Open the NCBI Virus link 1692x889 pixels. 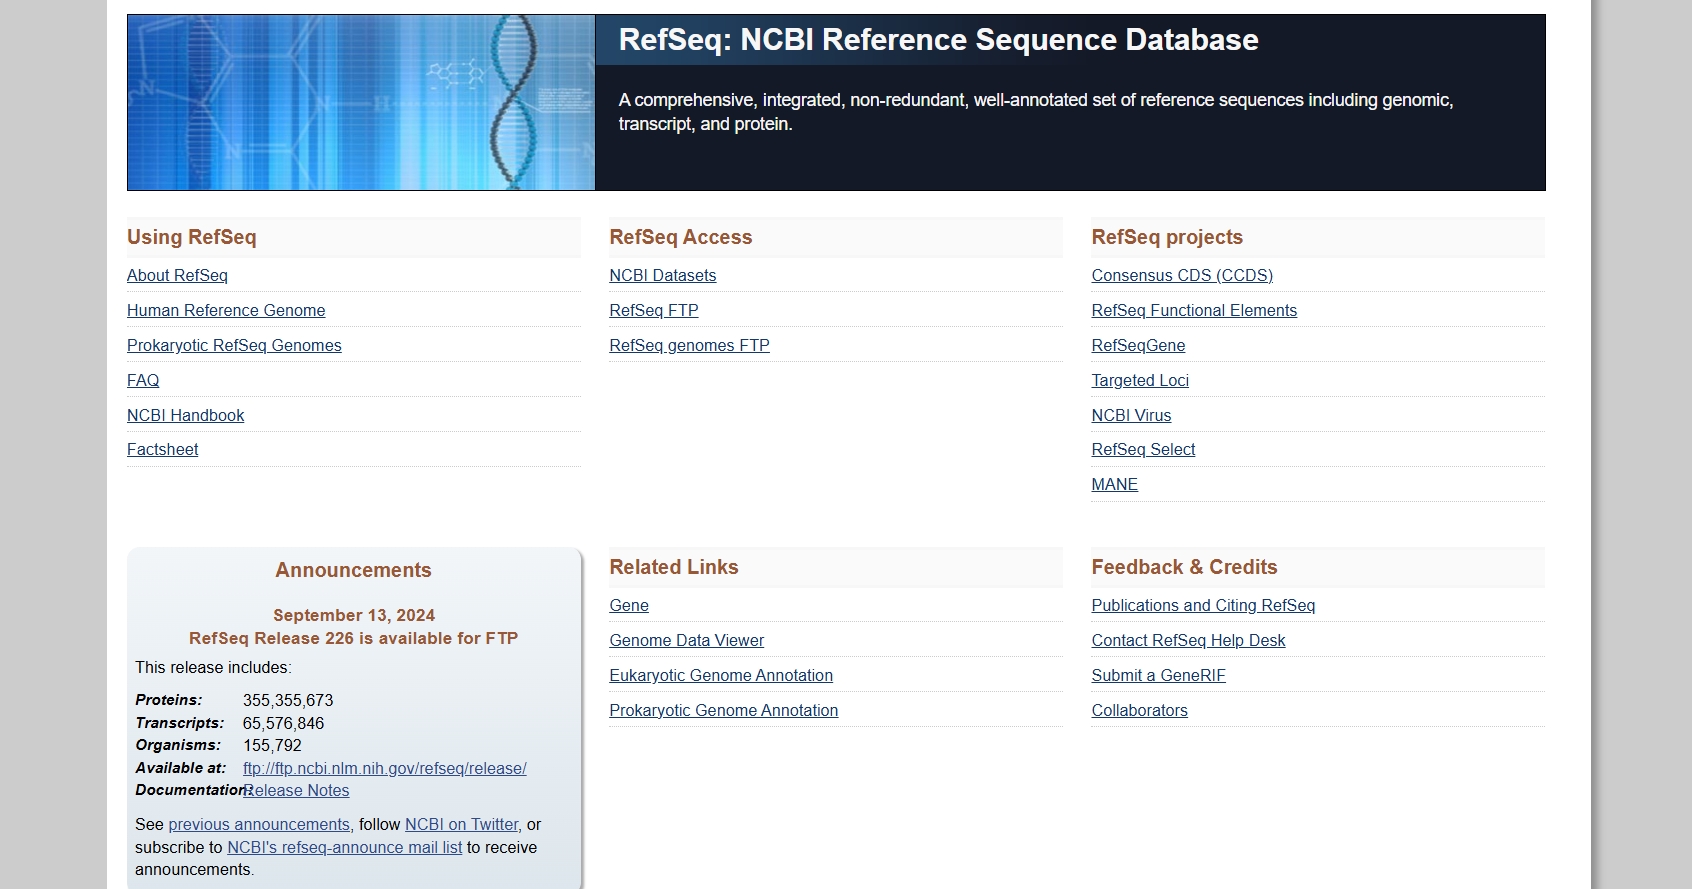1131,415
